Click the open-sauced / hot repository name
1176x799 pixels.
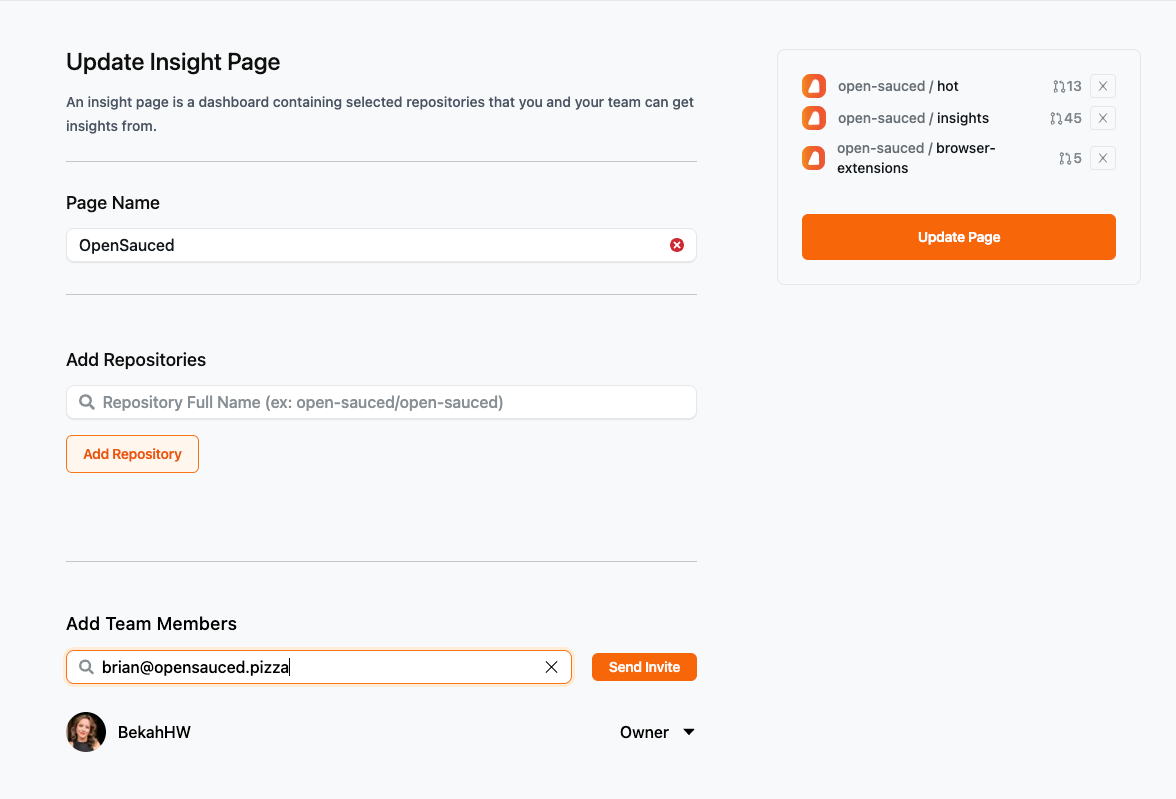tap(898, 86)
